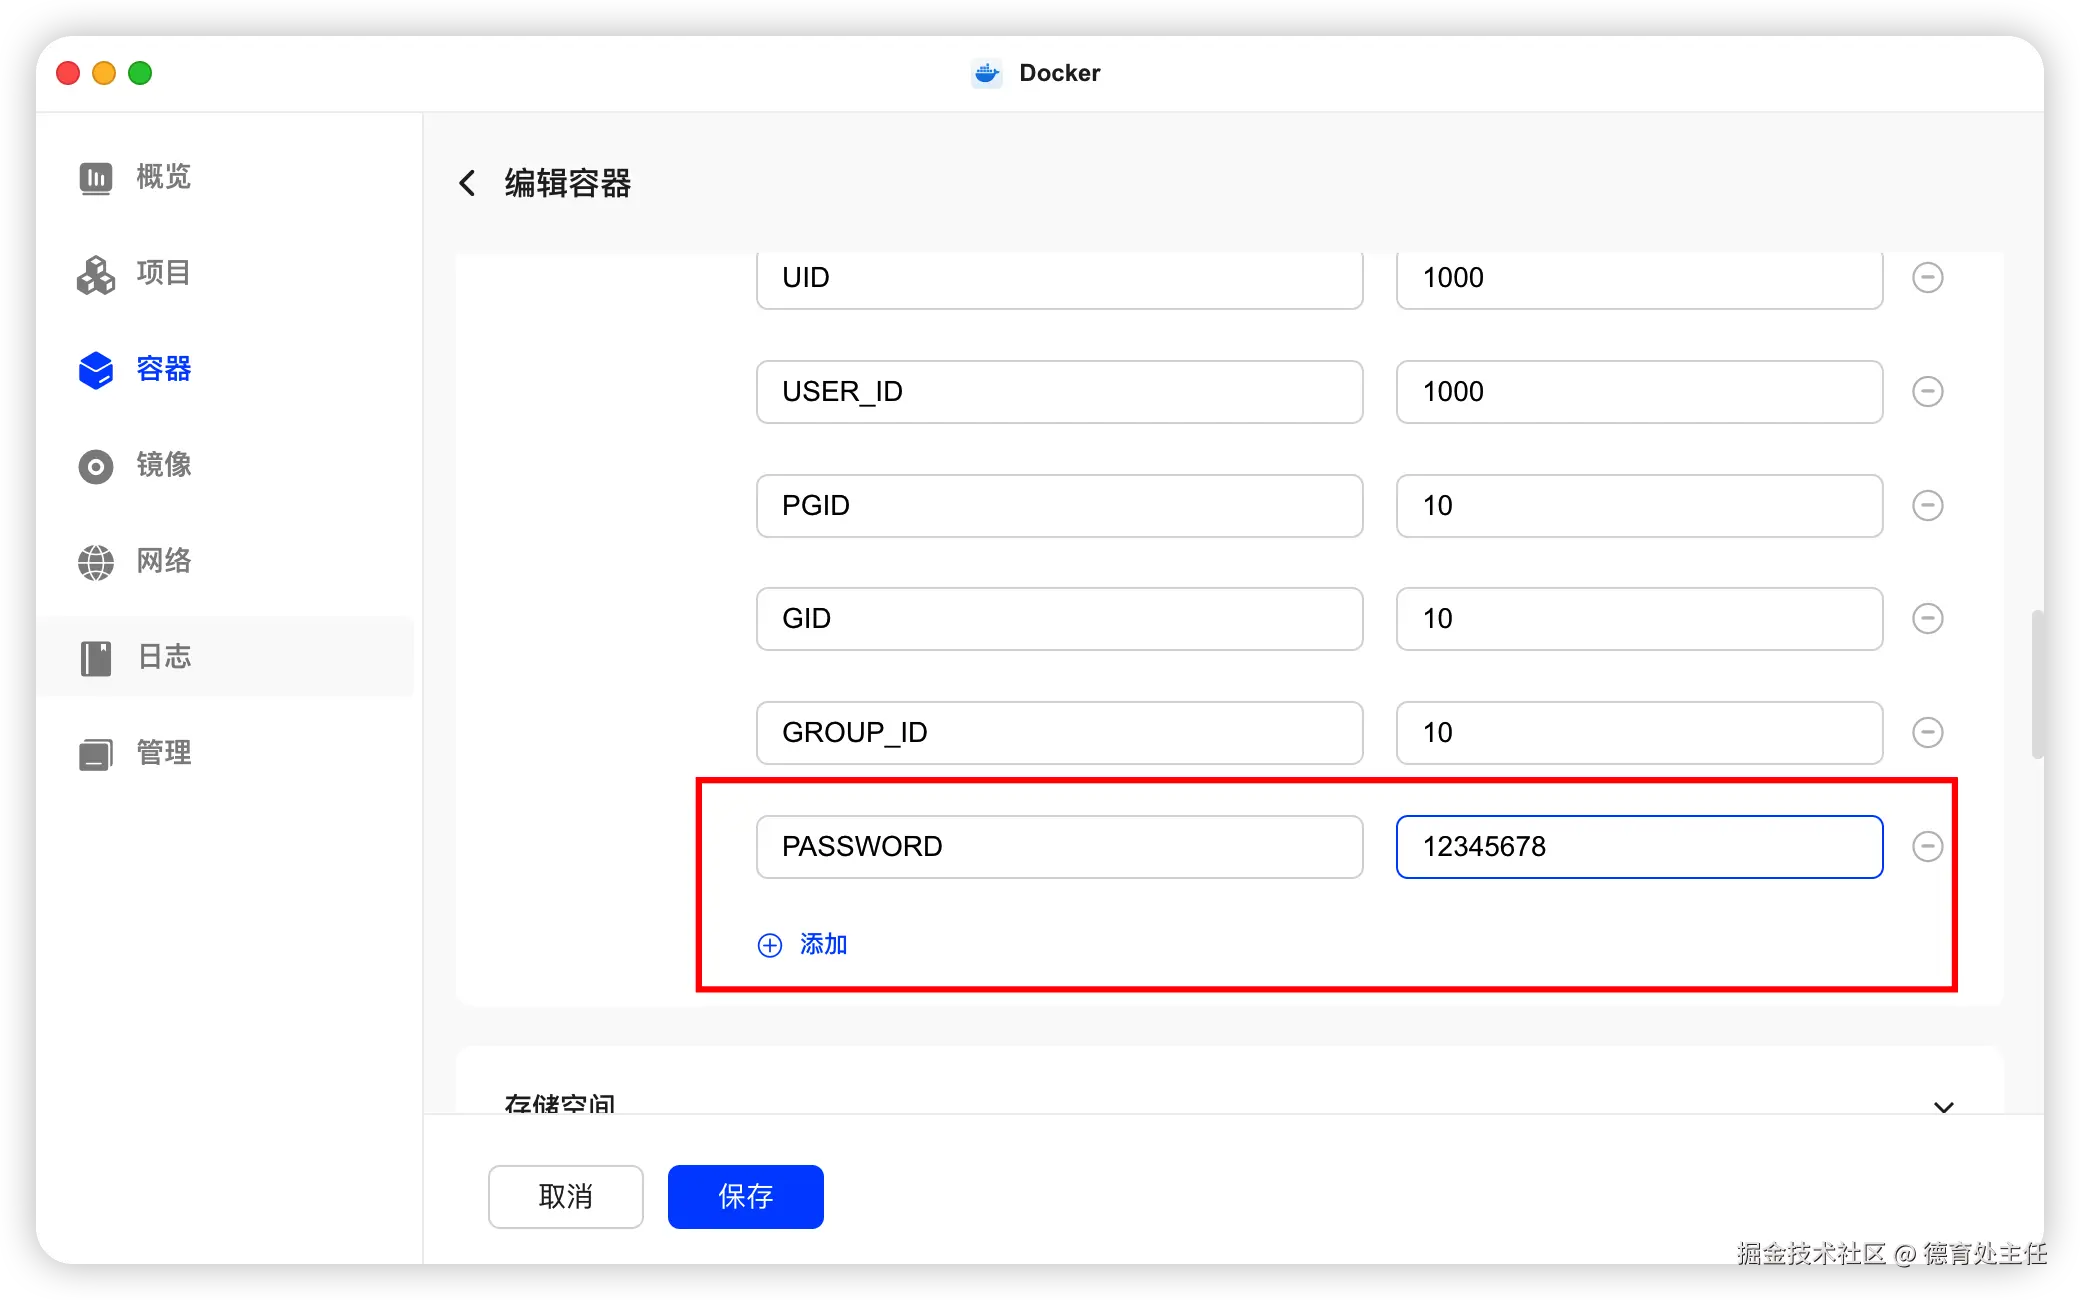Click the GID value field
2080x1300 pixels.
[x=1638, y=619]
